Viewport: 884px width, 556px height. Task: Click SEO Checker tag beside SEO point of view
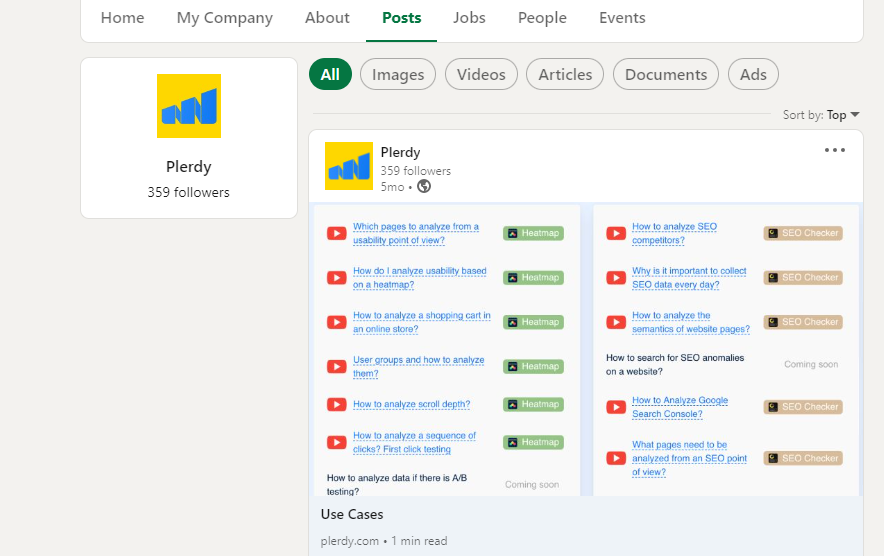pyautogui.click(x=803, y=458)
